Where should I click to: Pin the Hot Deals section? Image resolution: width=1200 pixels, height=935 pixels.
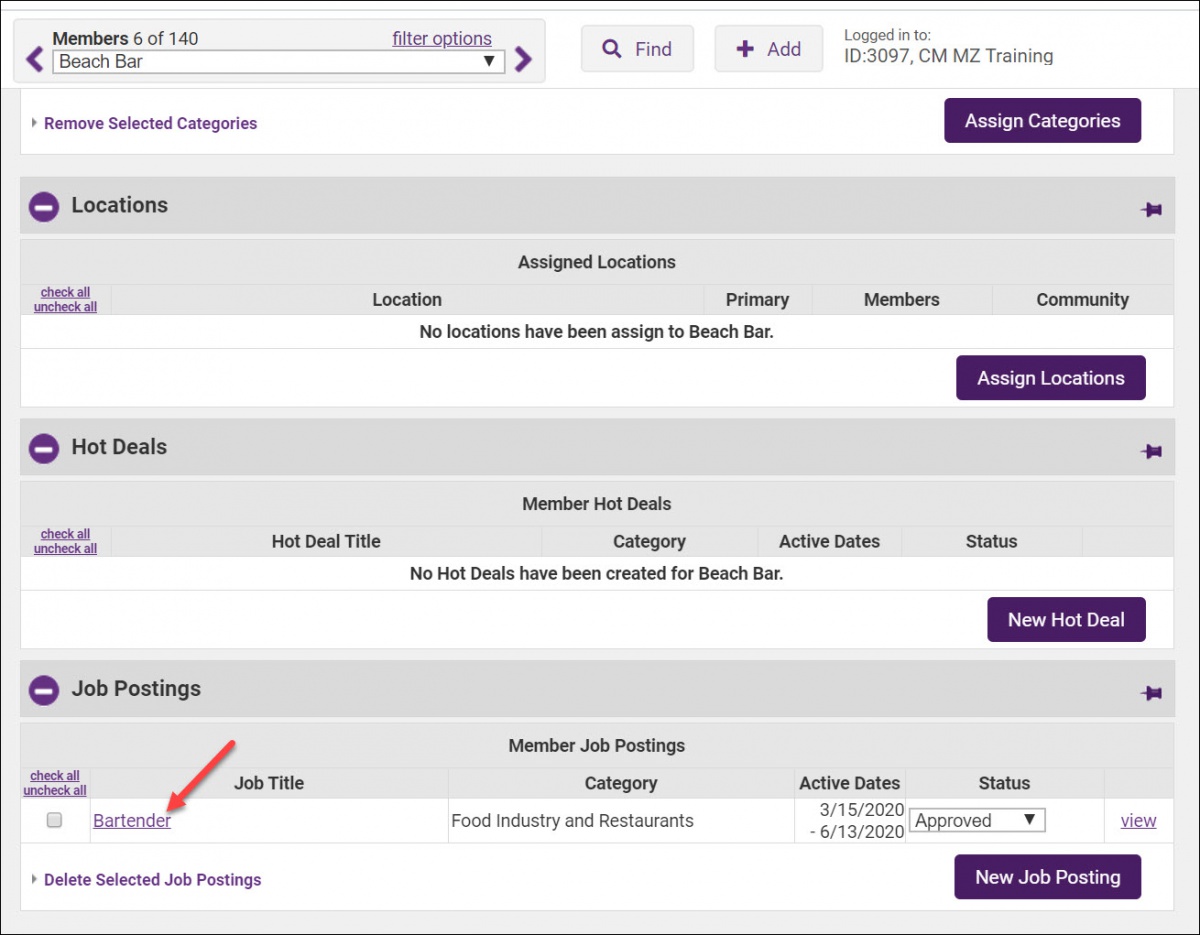pos(1151,451)
